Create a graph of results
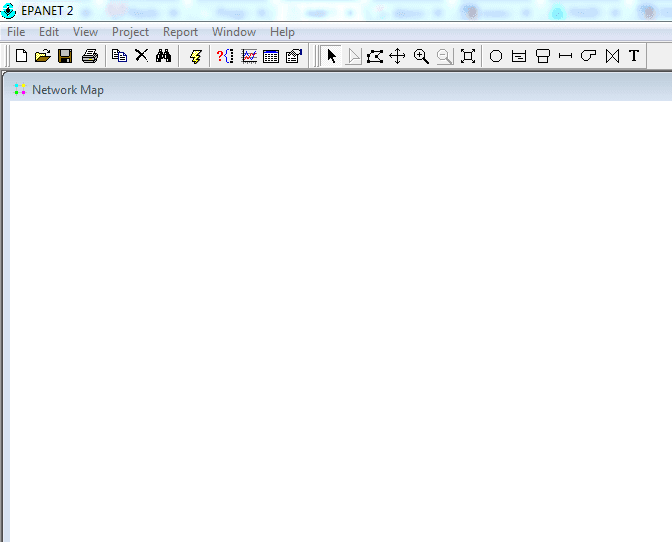The height and width of the screenshot is (542, 672). [249, 56]
